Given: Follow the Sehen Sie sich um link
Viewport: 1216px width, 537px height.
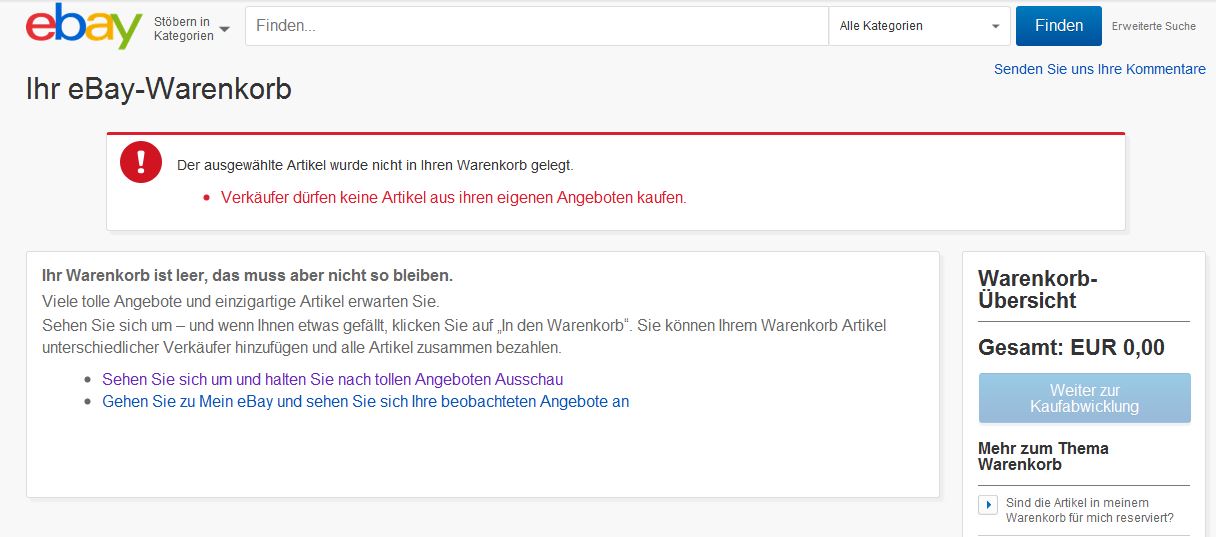Looking at the screenshot, I should (x=333, y=379).
